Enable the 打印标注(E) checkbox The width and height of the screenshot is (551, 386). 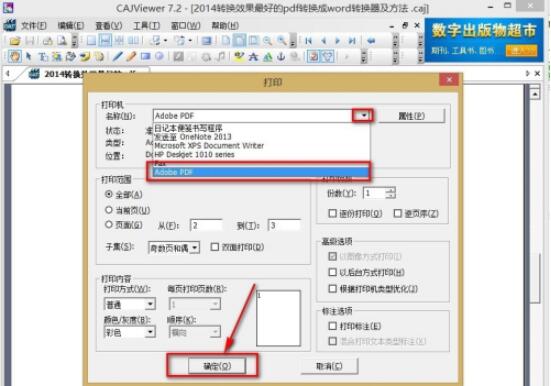(x=332, y=326)
